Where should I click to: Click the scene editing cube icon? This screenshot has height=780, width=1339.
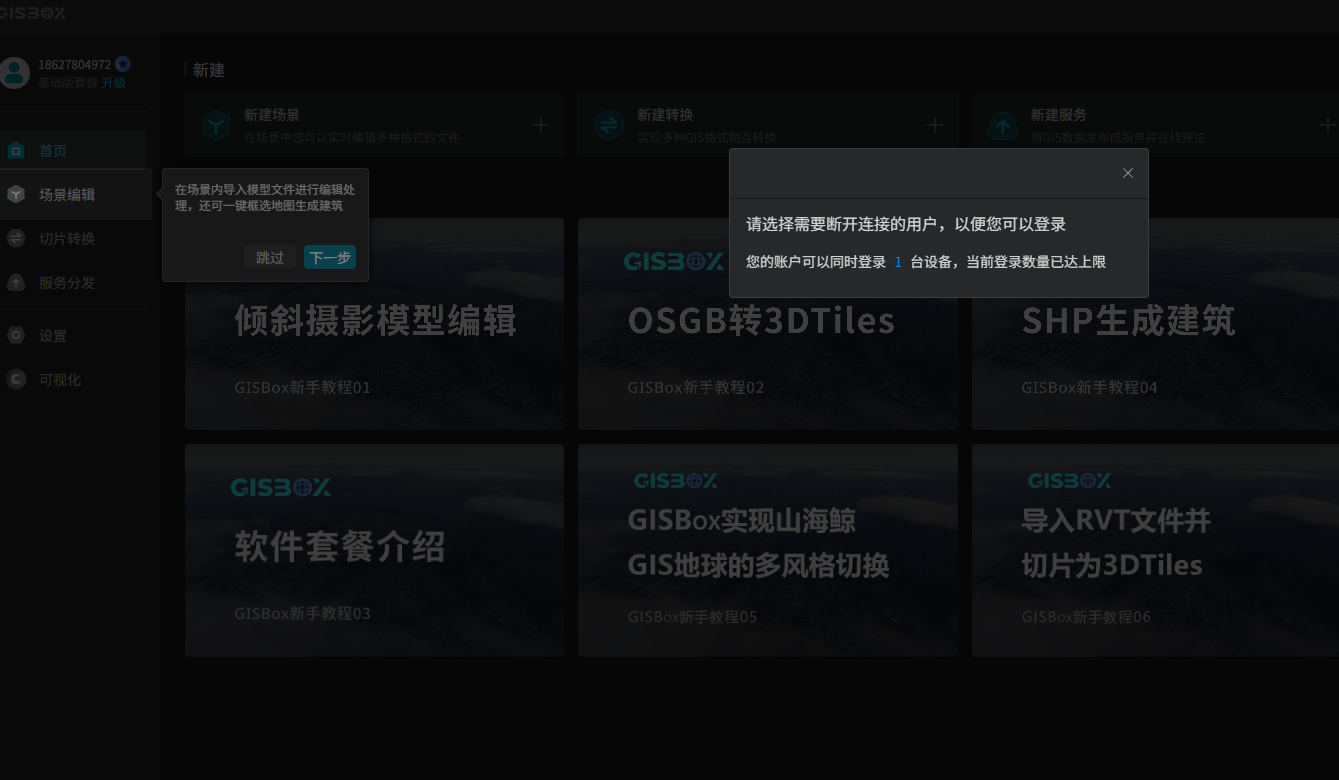(16, 194)
